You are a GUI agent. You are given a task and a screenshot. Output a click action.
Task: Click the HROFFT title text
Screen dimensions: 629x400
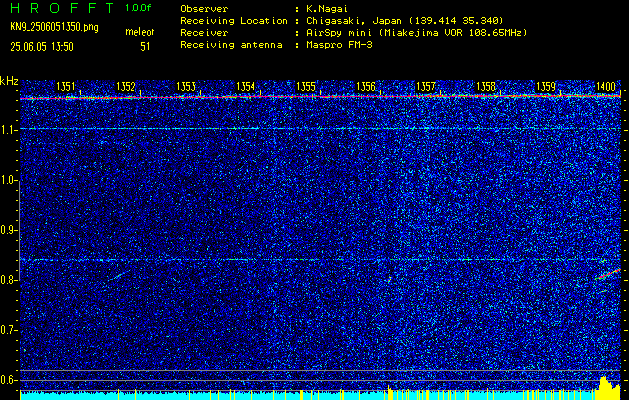coord(62,8)
